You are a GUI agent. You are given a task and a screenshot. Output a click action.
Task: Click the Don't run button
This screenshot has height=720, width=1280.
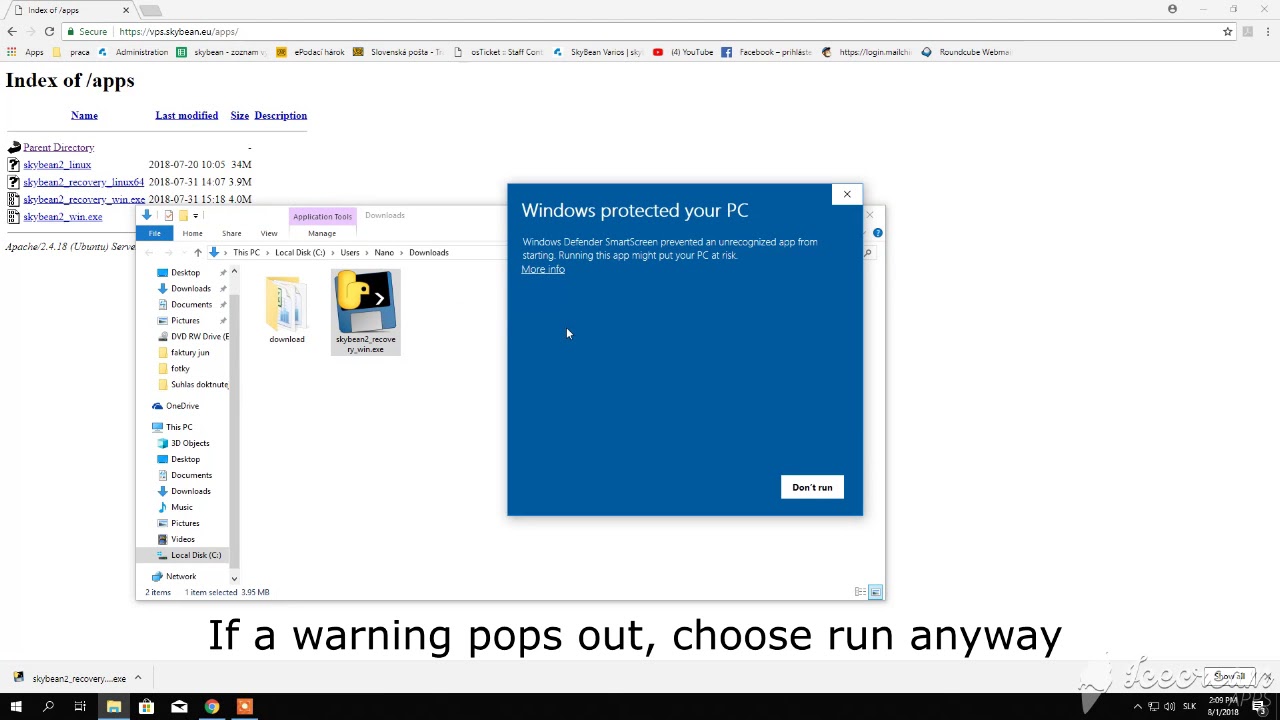[x=812, y=487]
